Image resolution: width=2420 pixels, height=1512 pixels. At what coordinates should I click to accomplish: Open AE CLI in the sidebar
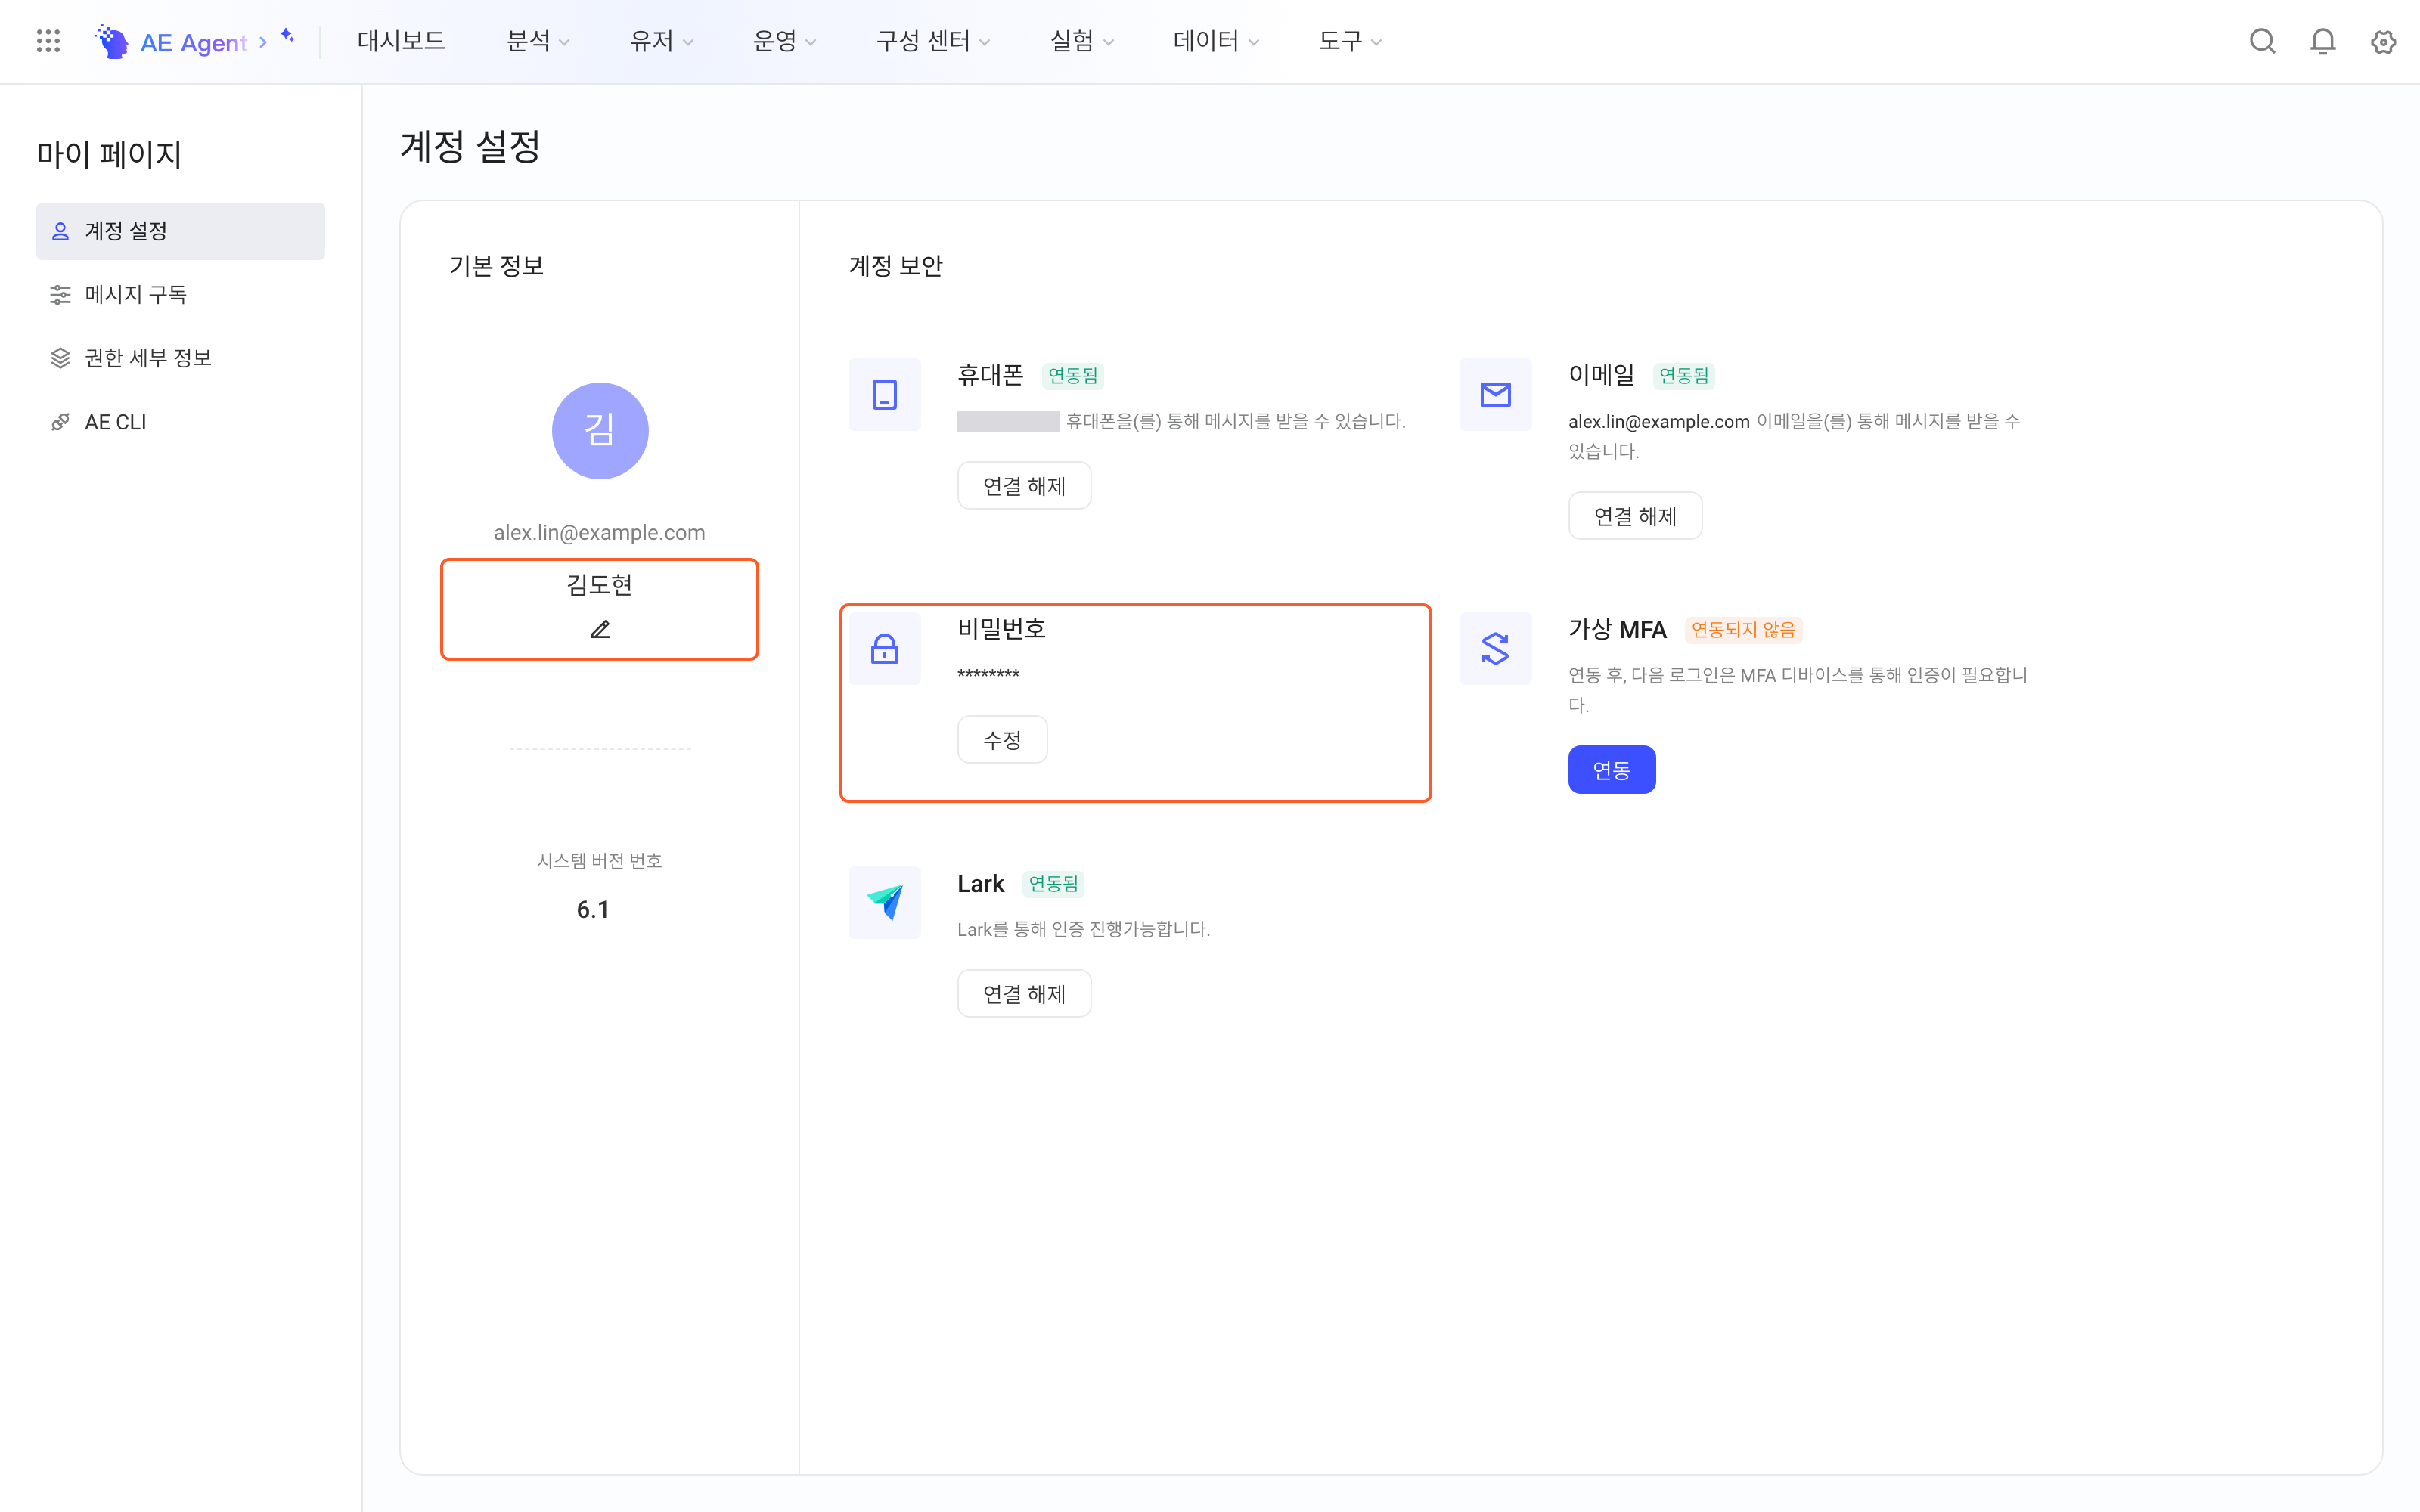pyautogui.click(x=181, y=422)
